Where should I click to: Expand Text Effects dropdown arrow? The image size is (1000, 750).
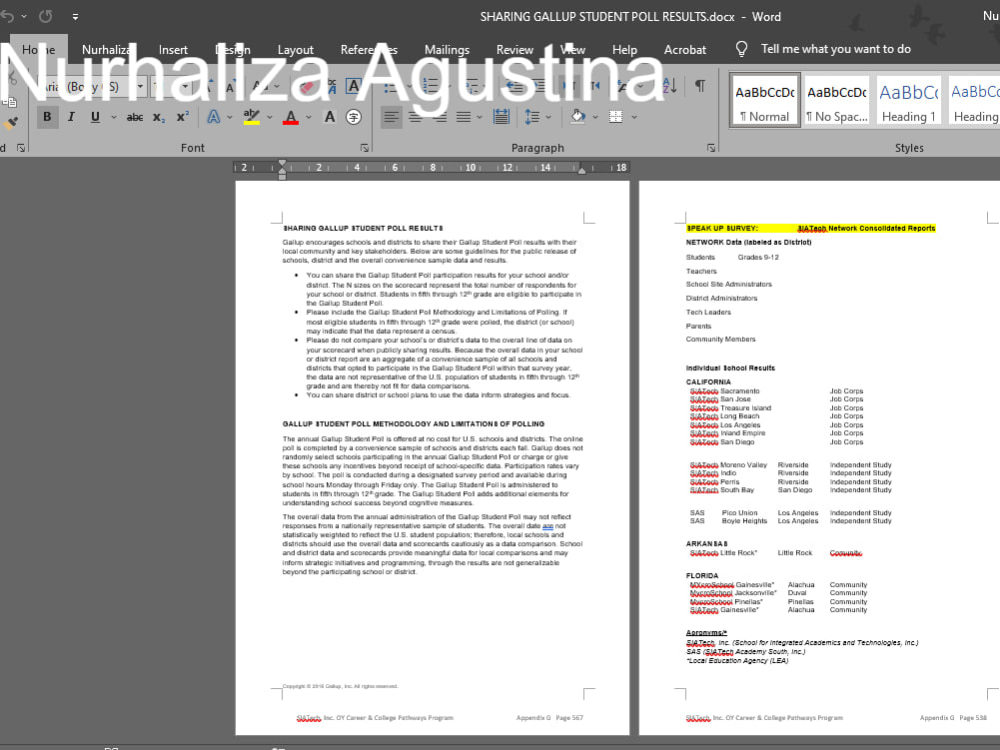pyautogui.click(x=230, y=117)
